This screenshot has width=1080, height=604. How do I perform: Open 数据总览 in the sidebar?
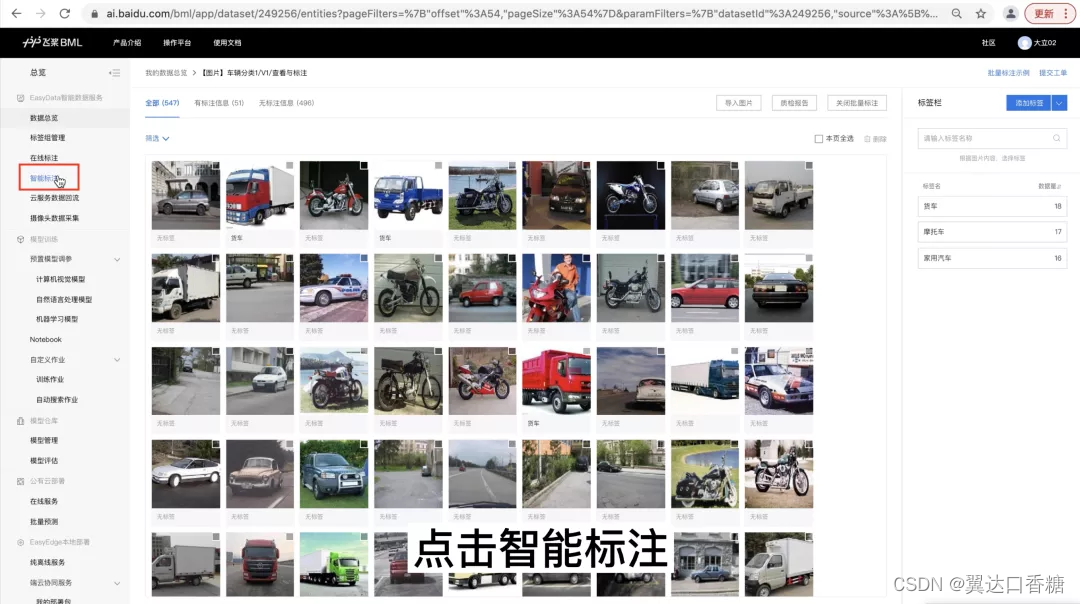point(44,118)
